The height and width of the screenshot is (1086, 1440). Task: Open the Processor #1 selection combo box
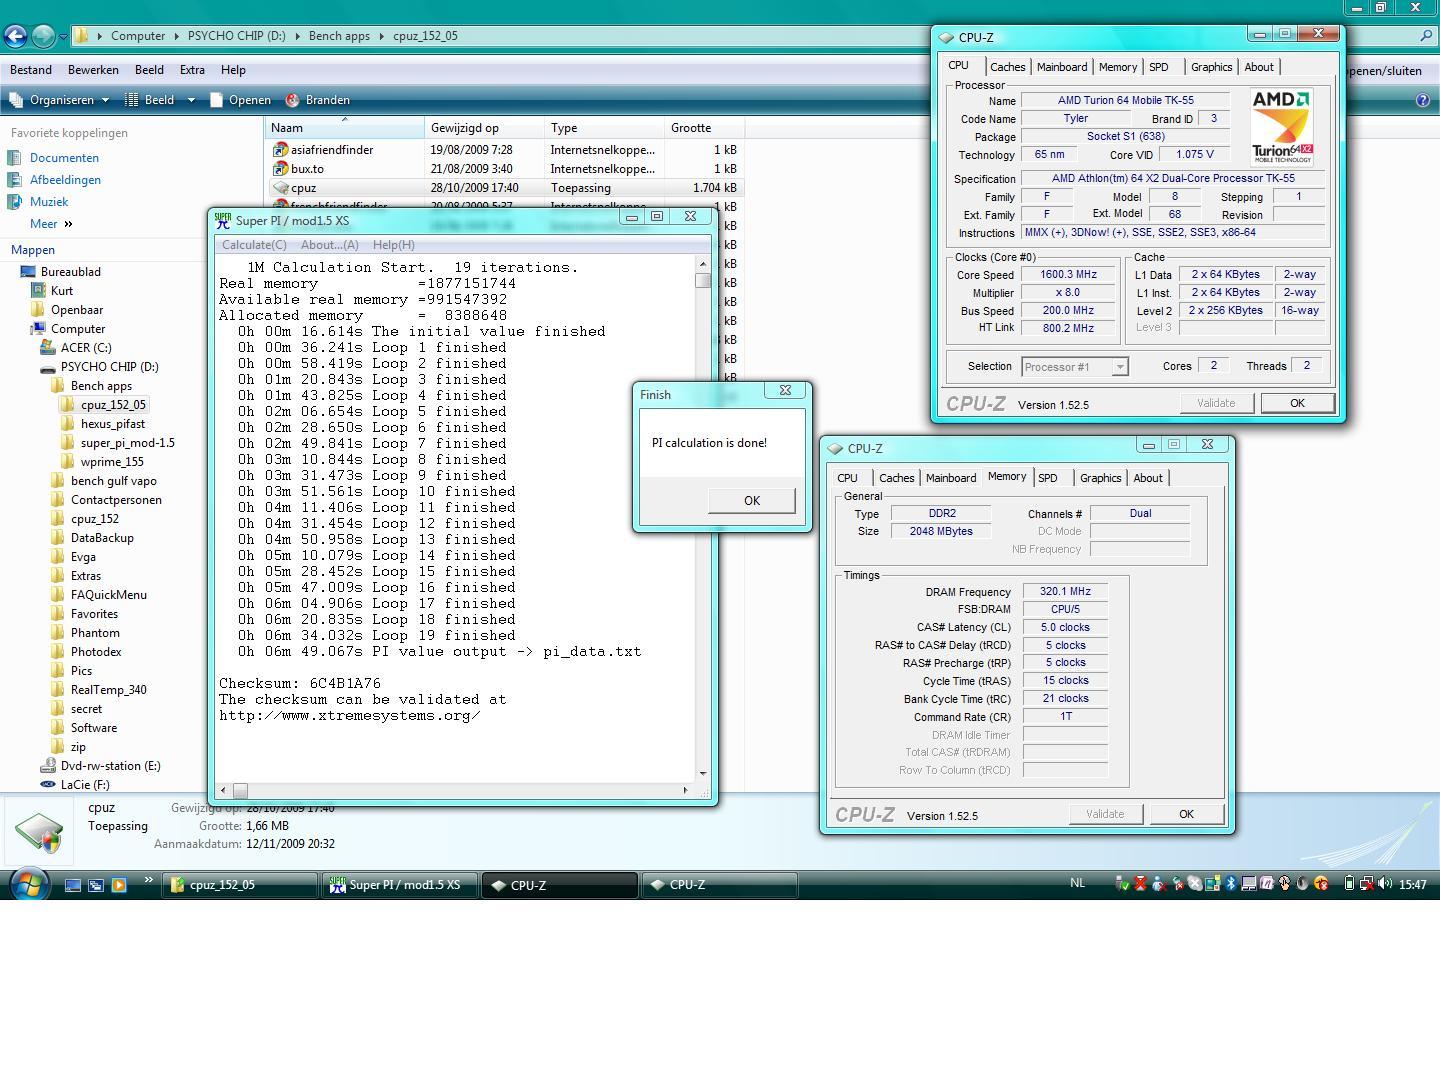click(x=1075, y=367)
